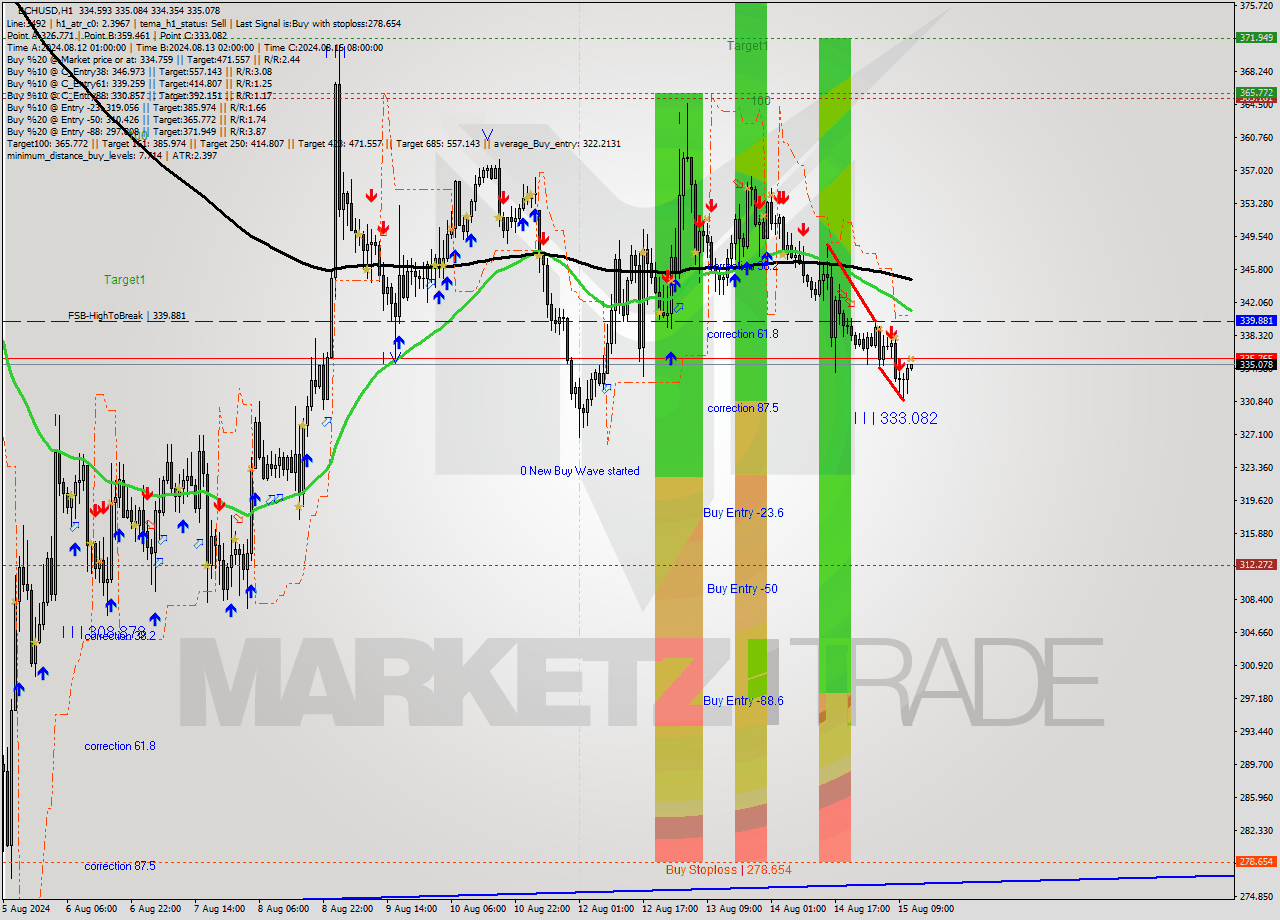Select the 327.100 price scale value
Screen dimensions: 1280x920
coord(1256,435)
